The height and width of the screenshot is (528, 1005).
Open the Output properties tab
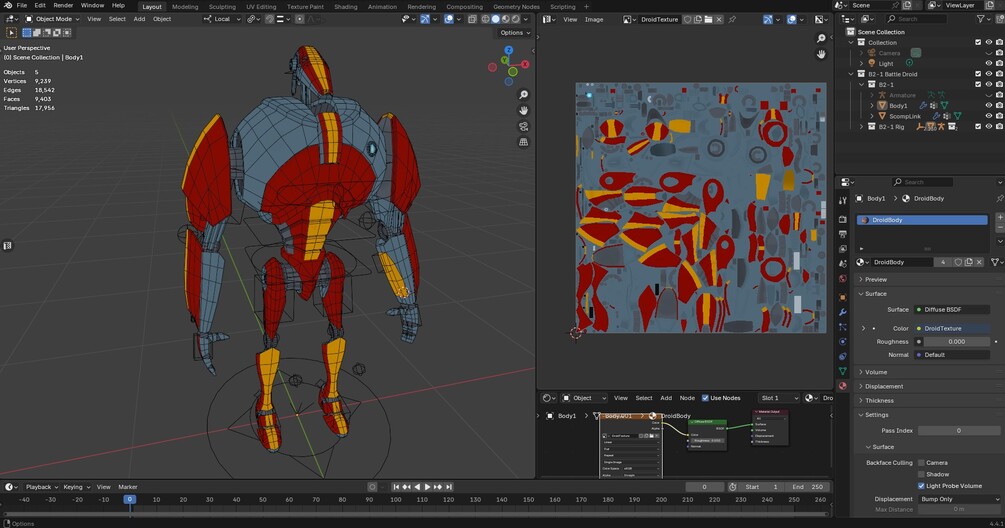[x=843, y=234]
